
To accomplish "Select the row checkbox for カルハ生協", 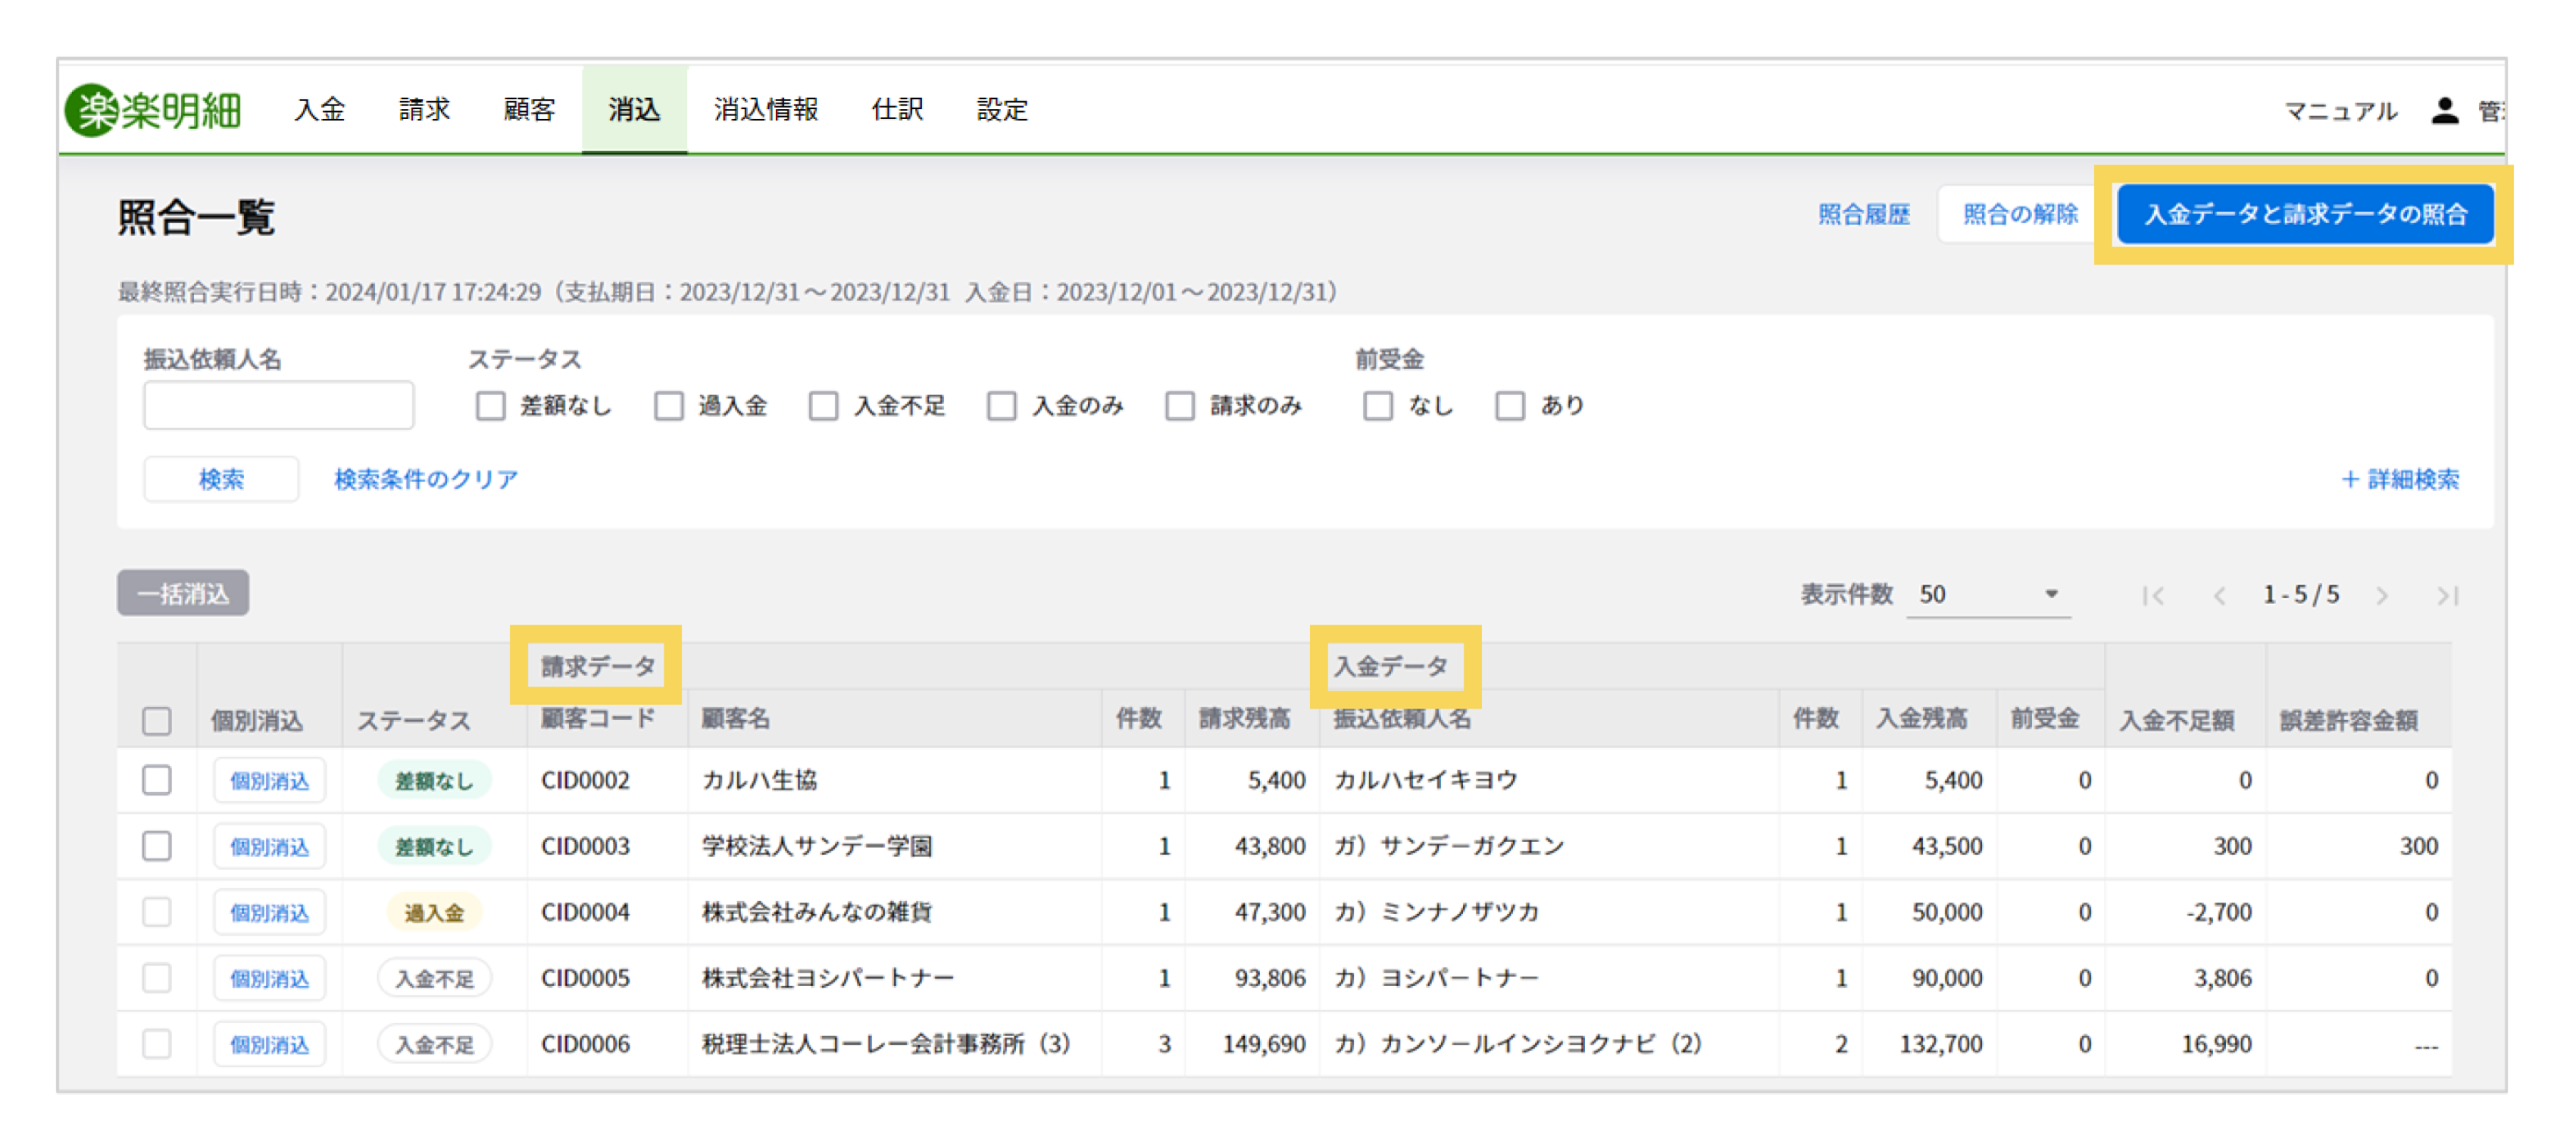I will pyautogui.click(x=157, y=780).
